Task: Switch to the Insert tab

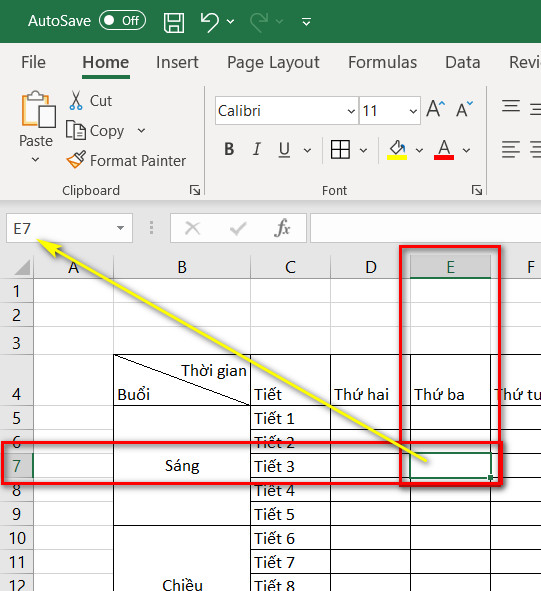Action: point(177,62)
